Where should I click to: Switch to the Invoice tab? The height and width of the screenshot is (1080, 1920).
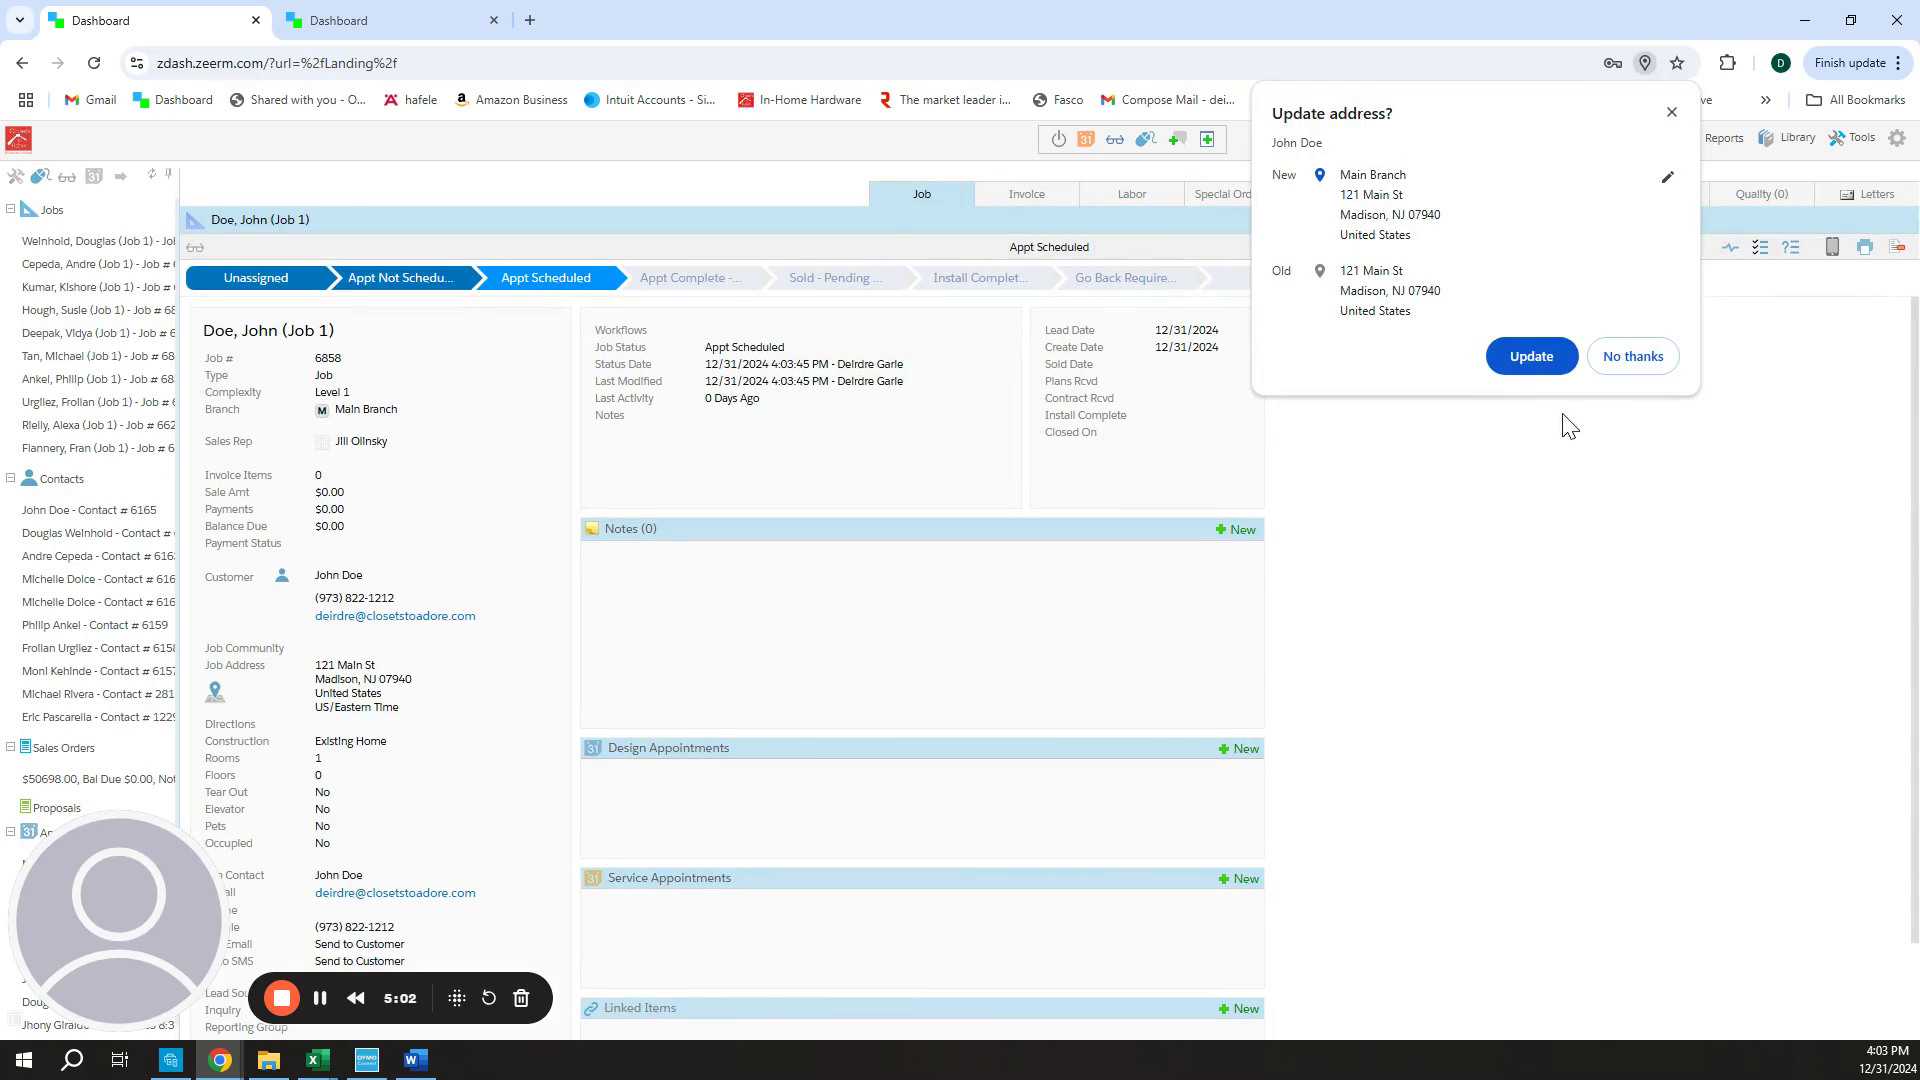click(x=1026, y=194)
